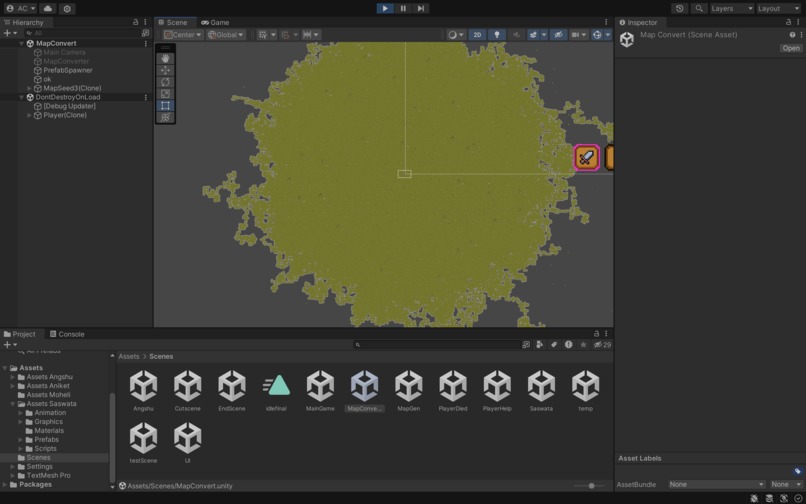Toggle scene audio button

516,34
